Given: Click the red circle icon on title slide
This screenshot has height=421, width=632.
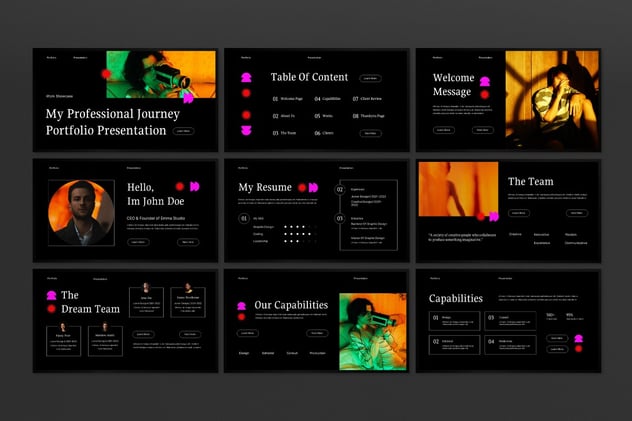Looking at the screenshot, I should [x=106, y=73].
